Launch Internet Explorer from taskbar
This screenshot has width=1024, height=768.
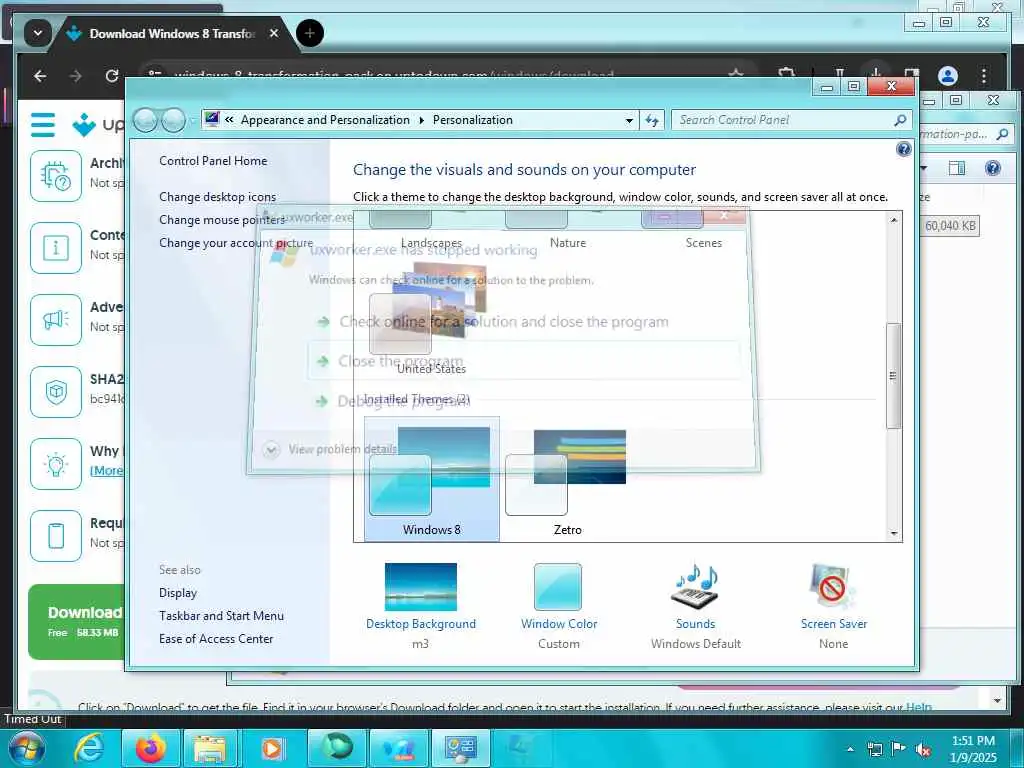click(x=88, y=748)
